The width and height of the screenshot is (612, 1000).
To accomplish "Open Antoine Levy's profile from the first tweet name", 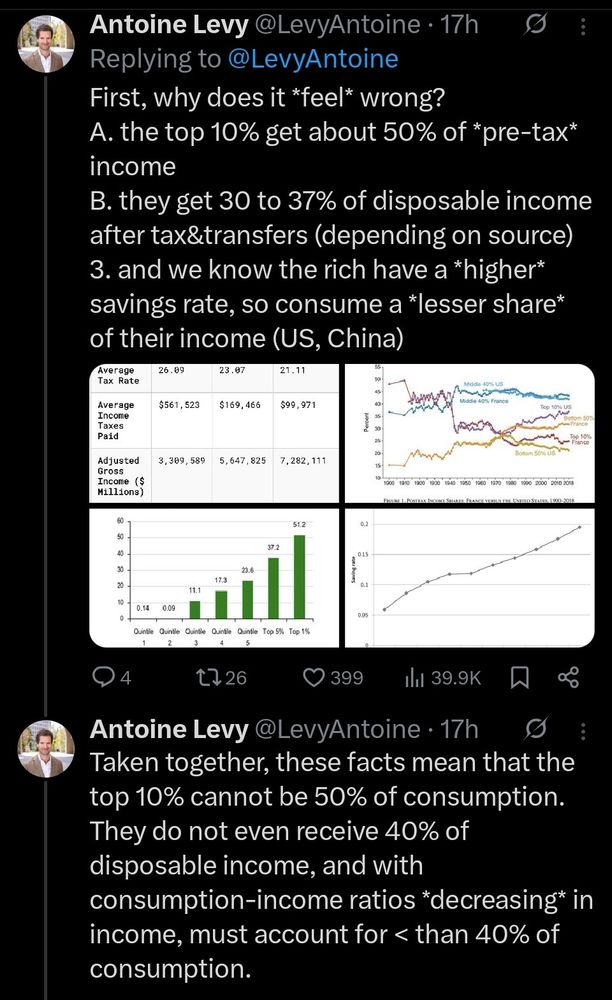I will click(x=169, y=24).
